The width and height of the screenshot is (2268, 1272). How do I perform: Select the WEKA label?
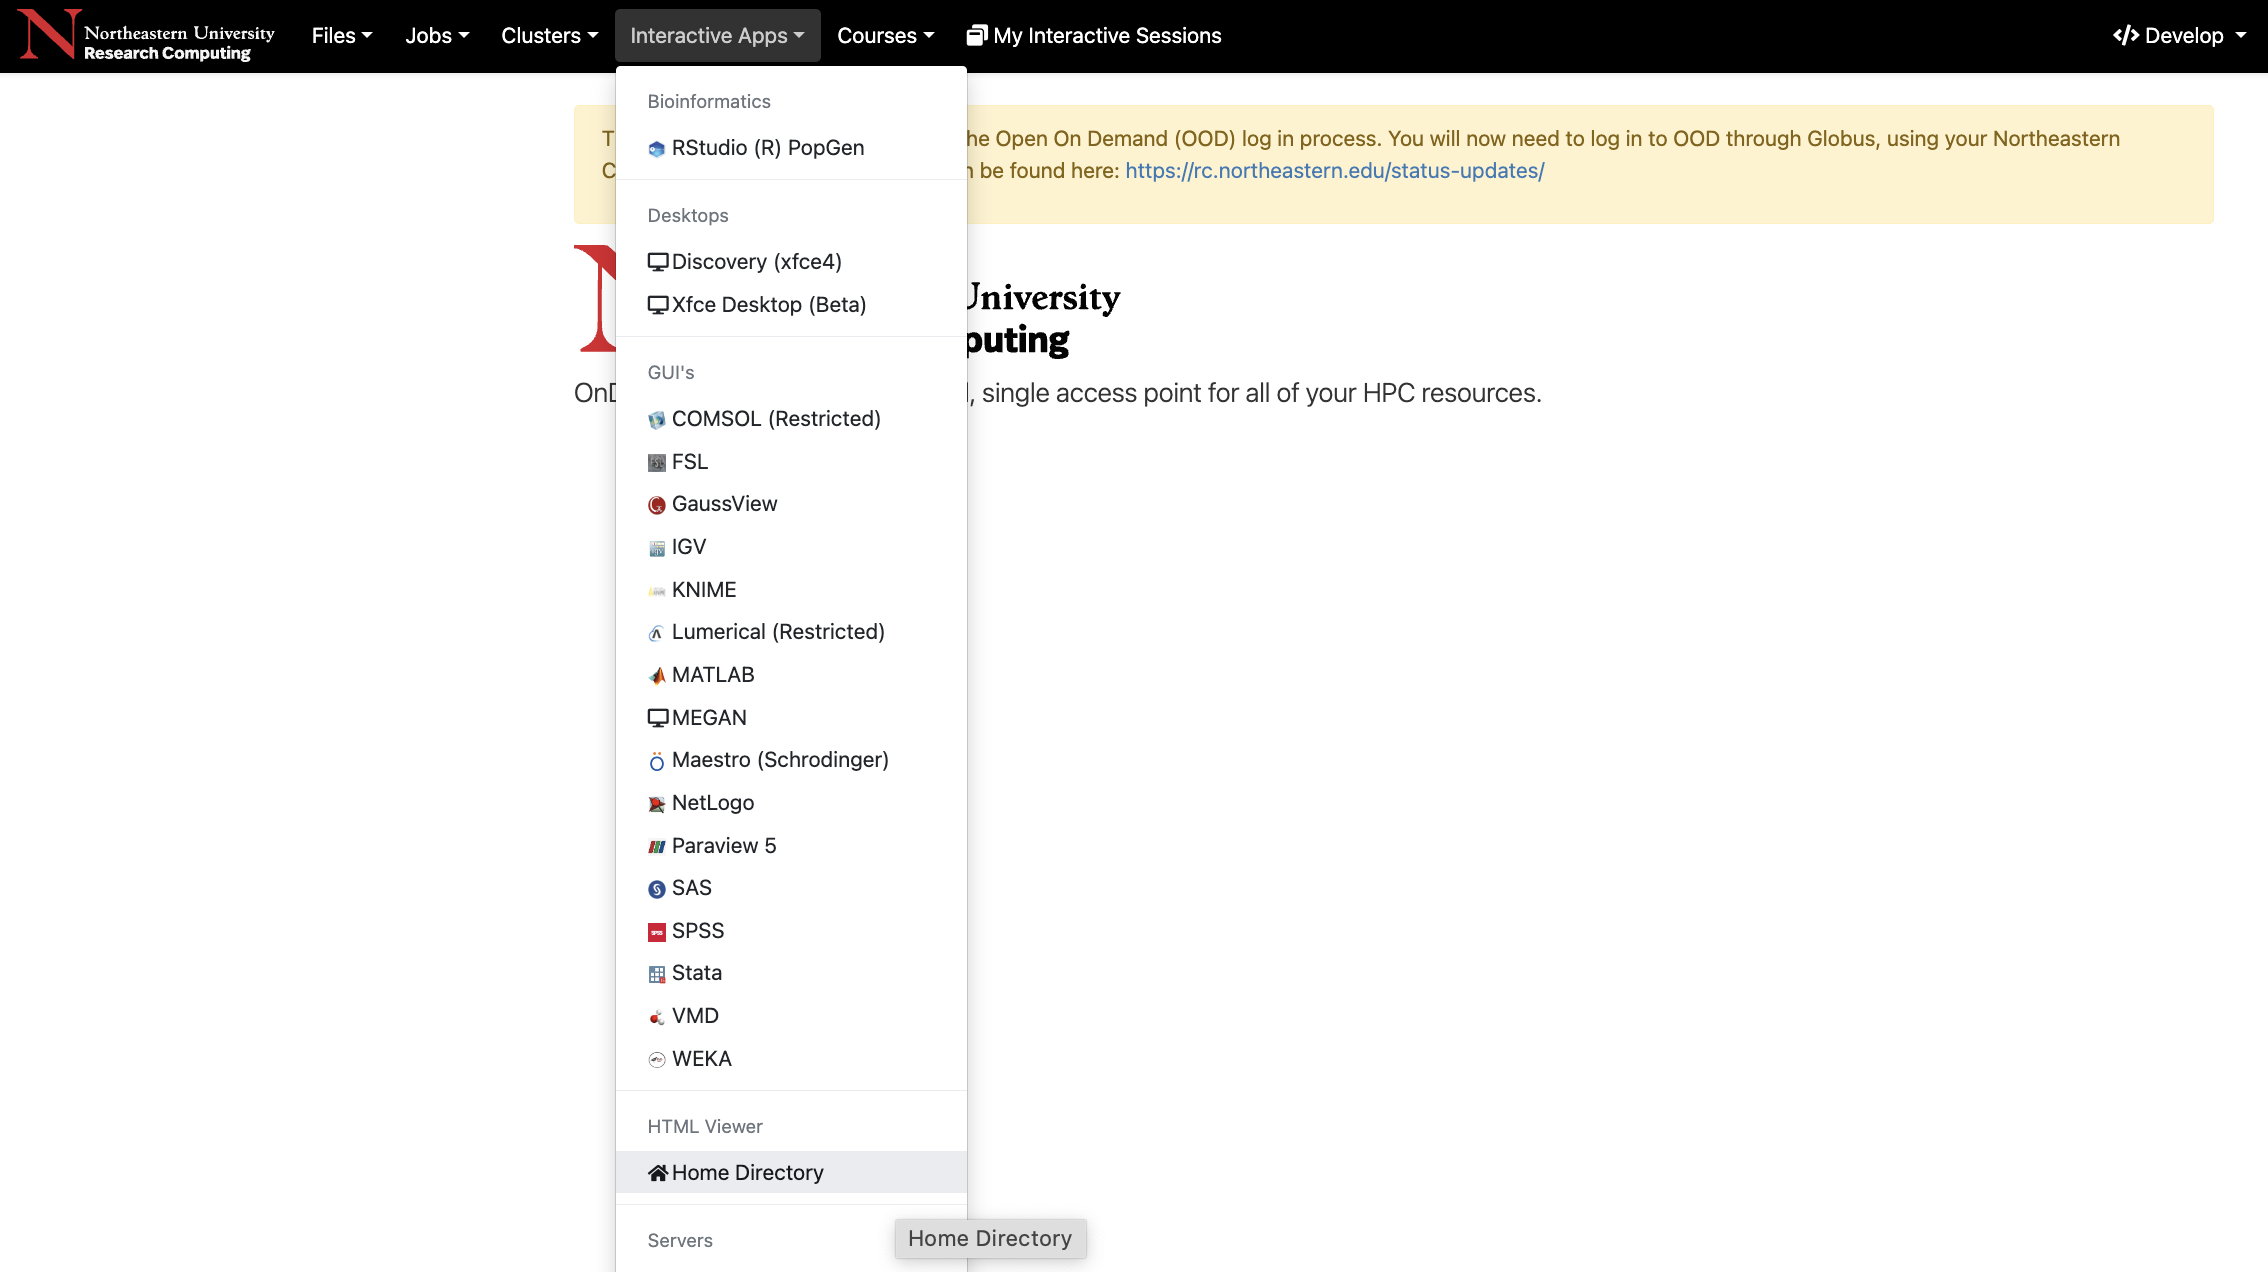click(x=702, y=1059)
